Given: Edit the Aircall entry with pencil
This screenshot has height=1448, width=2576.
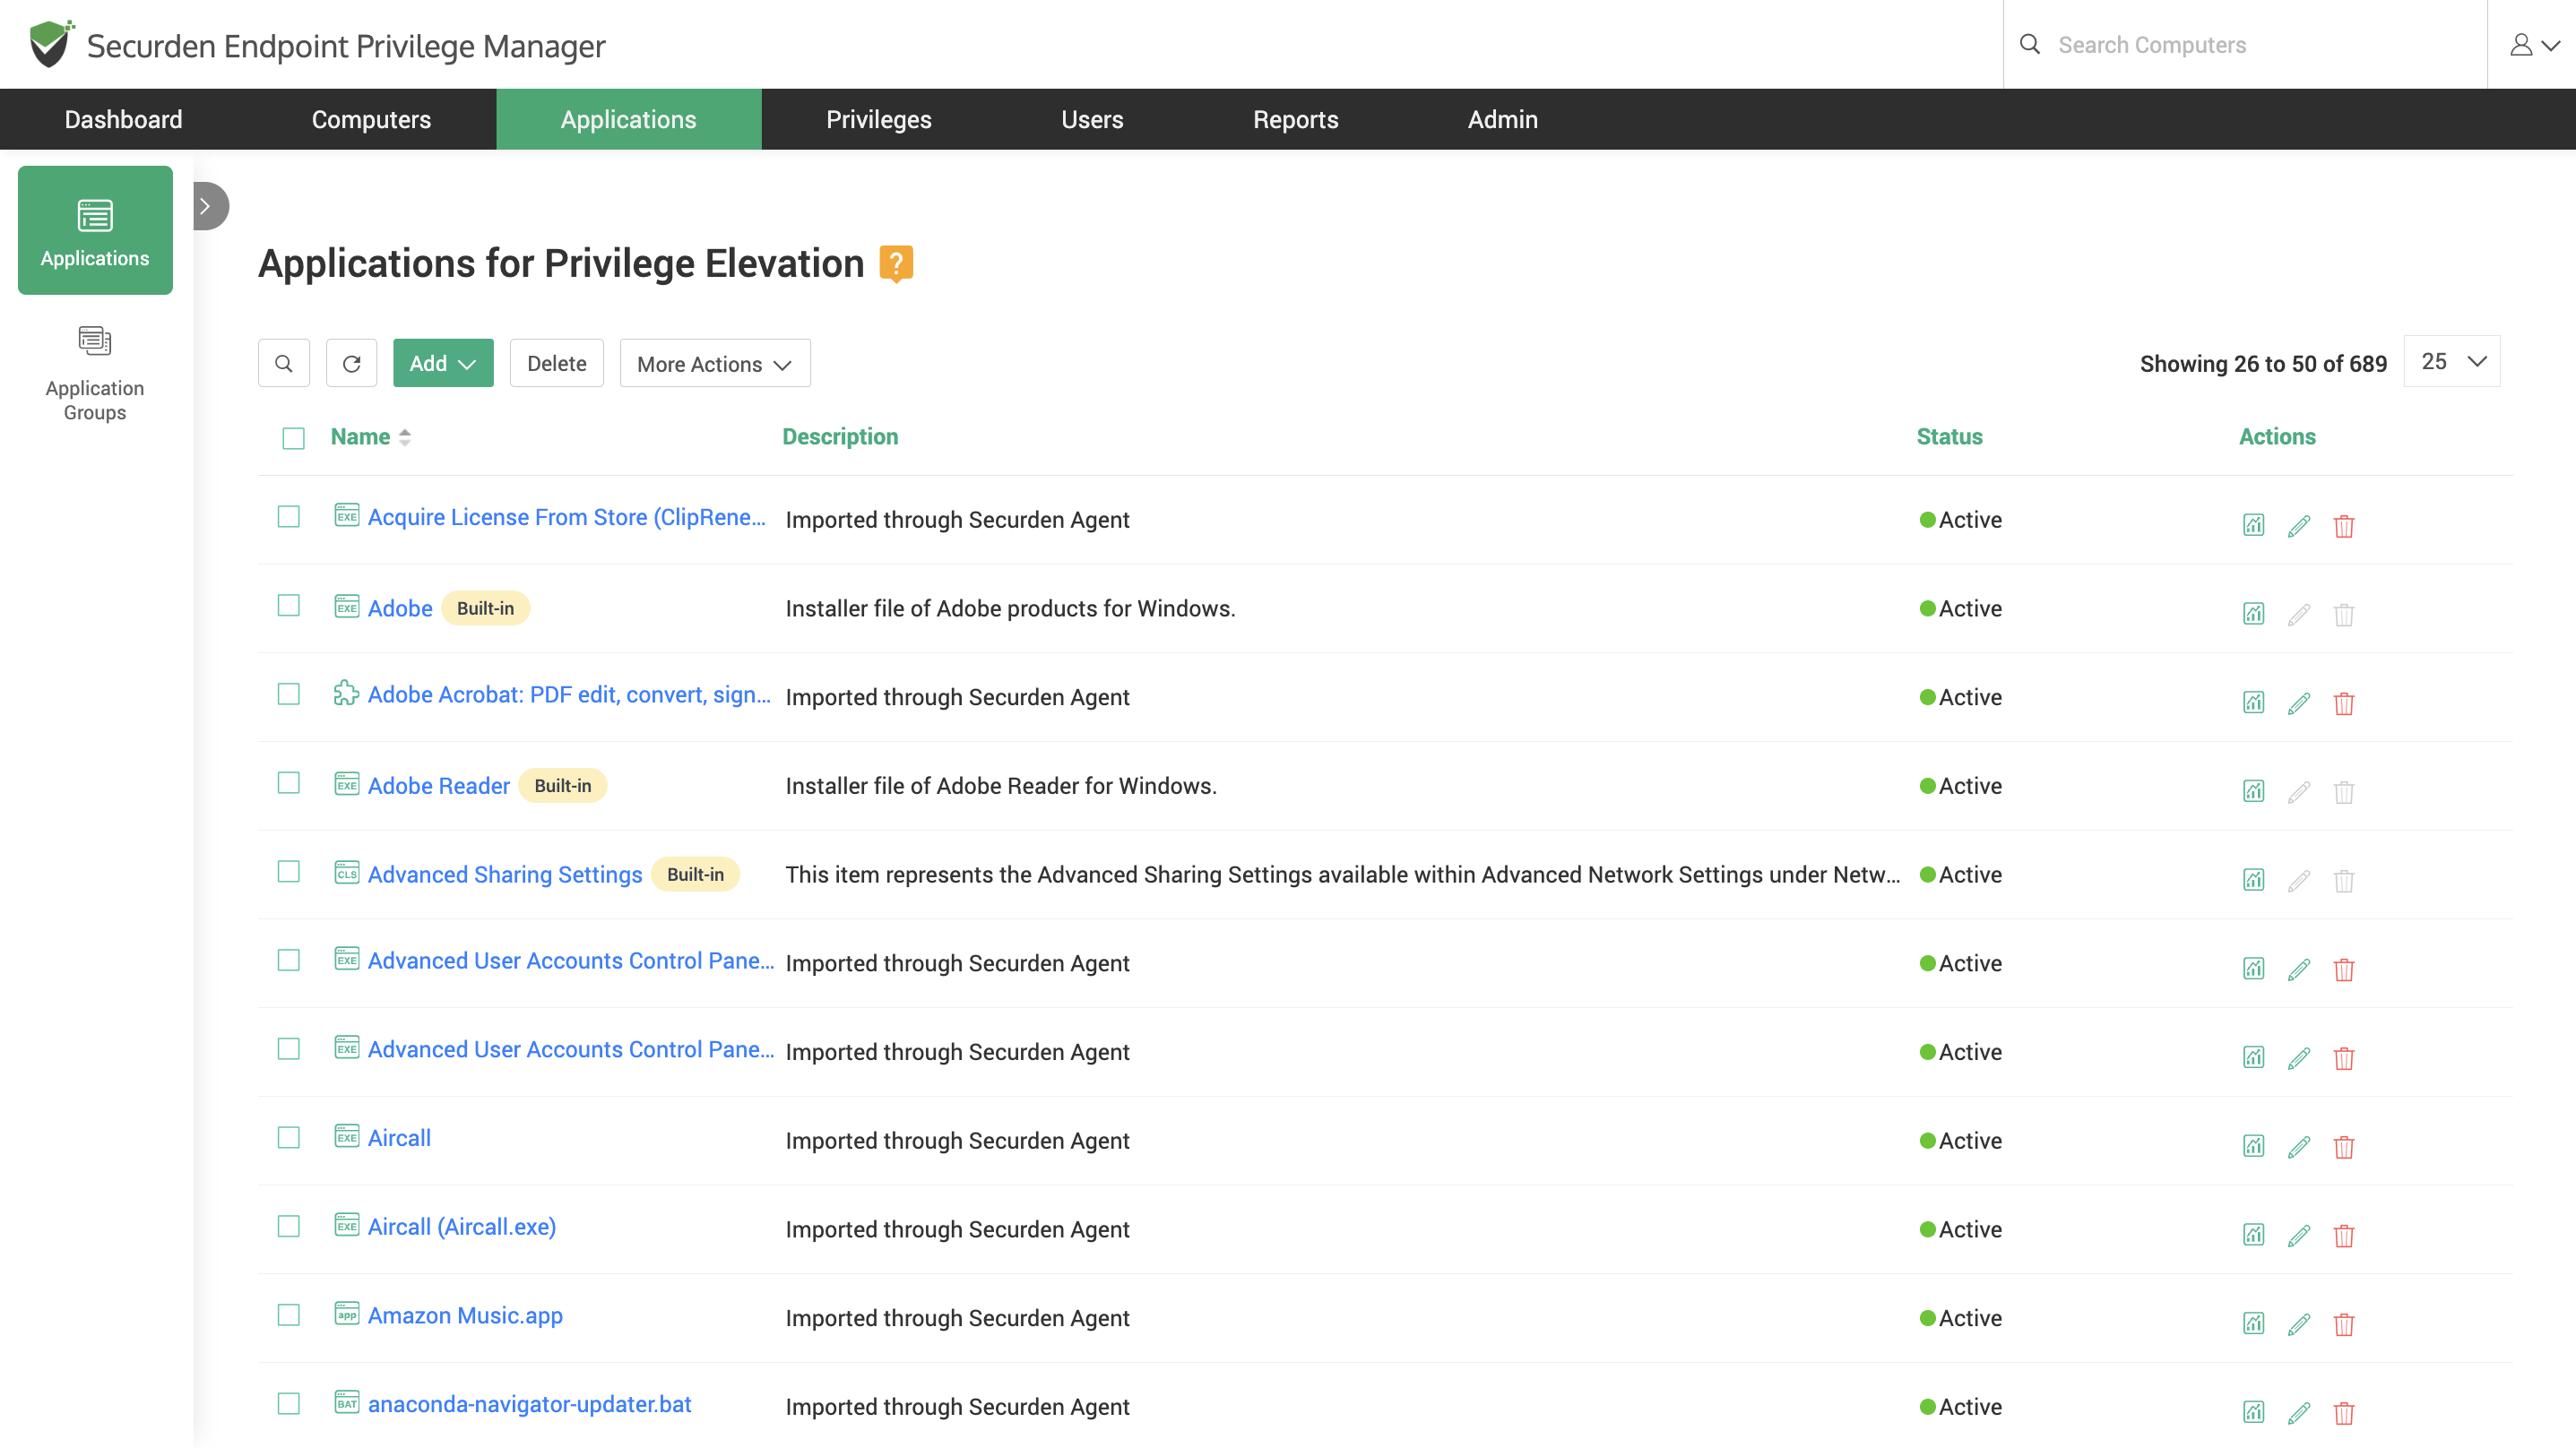Looking at the screenshot, I should pos(2299,1147).
